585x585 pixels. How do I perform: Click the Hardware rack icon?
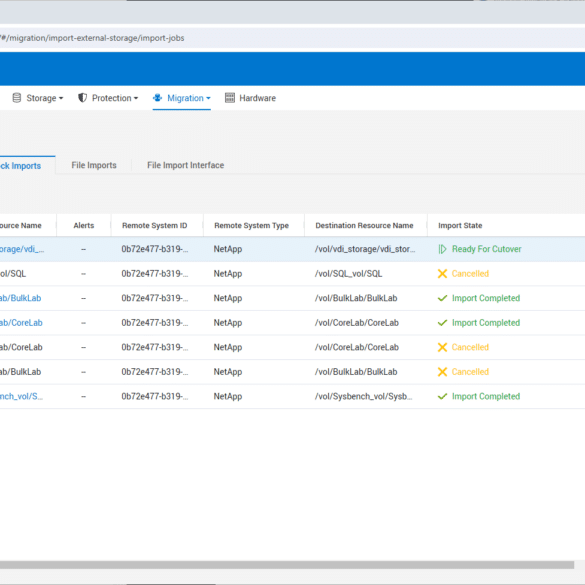click(230, 98)
